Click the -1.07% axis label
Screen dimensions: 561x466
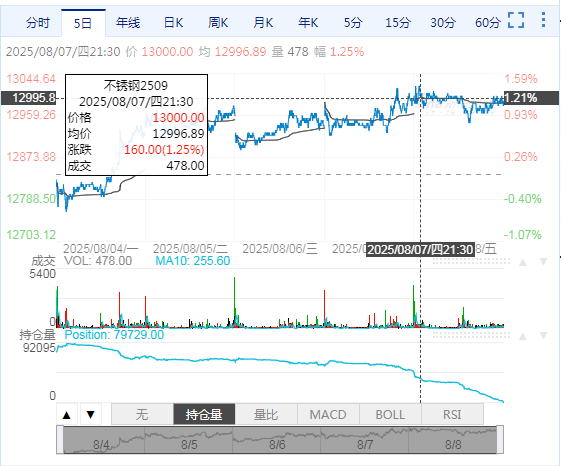coord(523,235)
